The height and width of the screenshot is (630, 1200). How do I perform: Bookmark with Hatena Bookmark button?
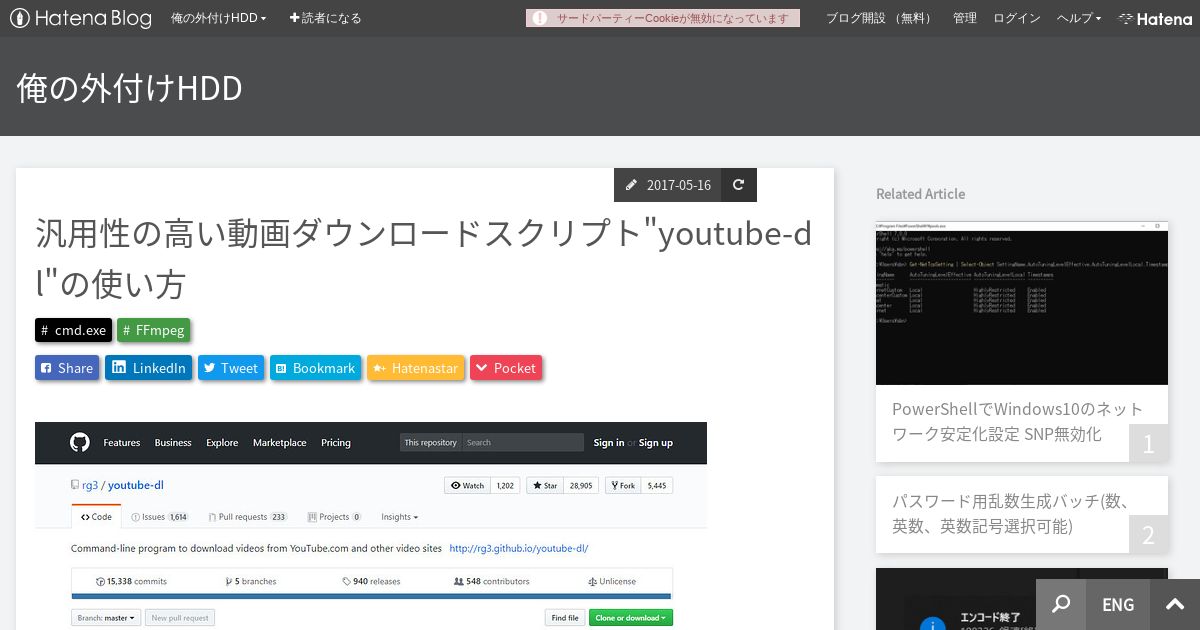(315, 368)
